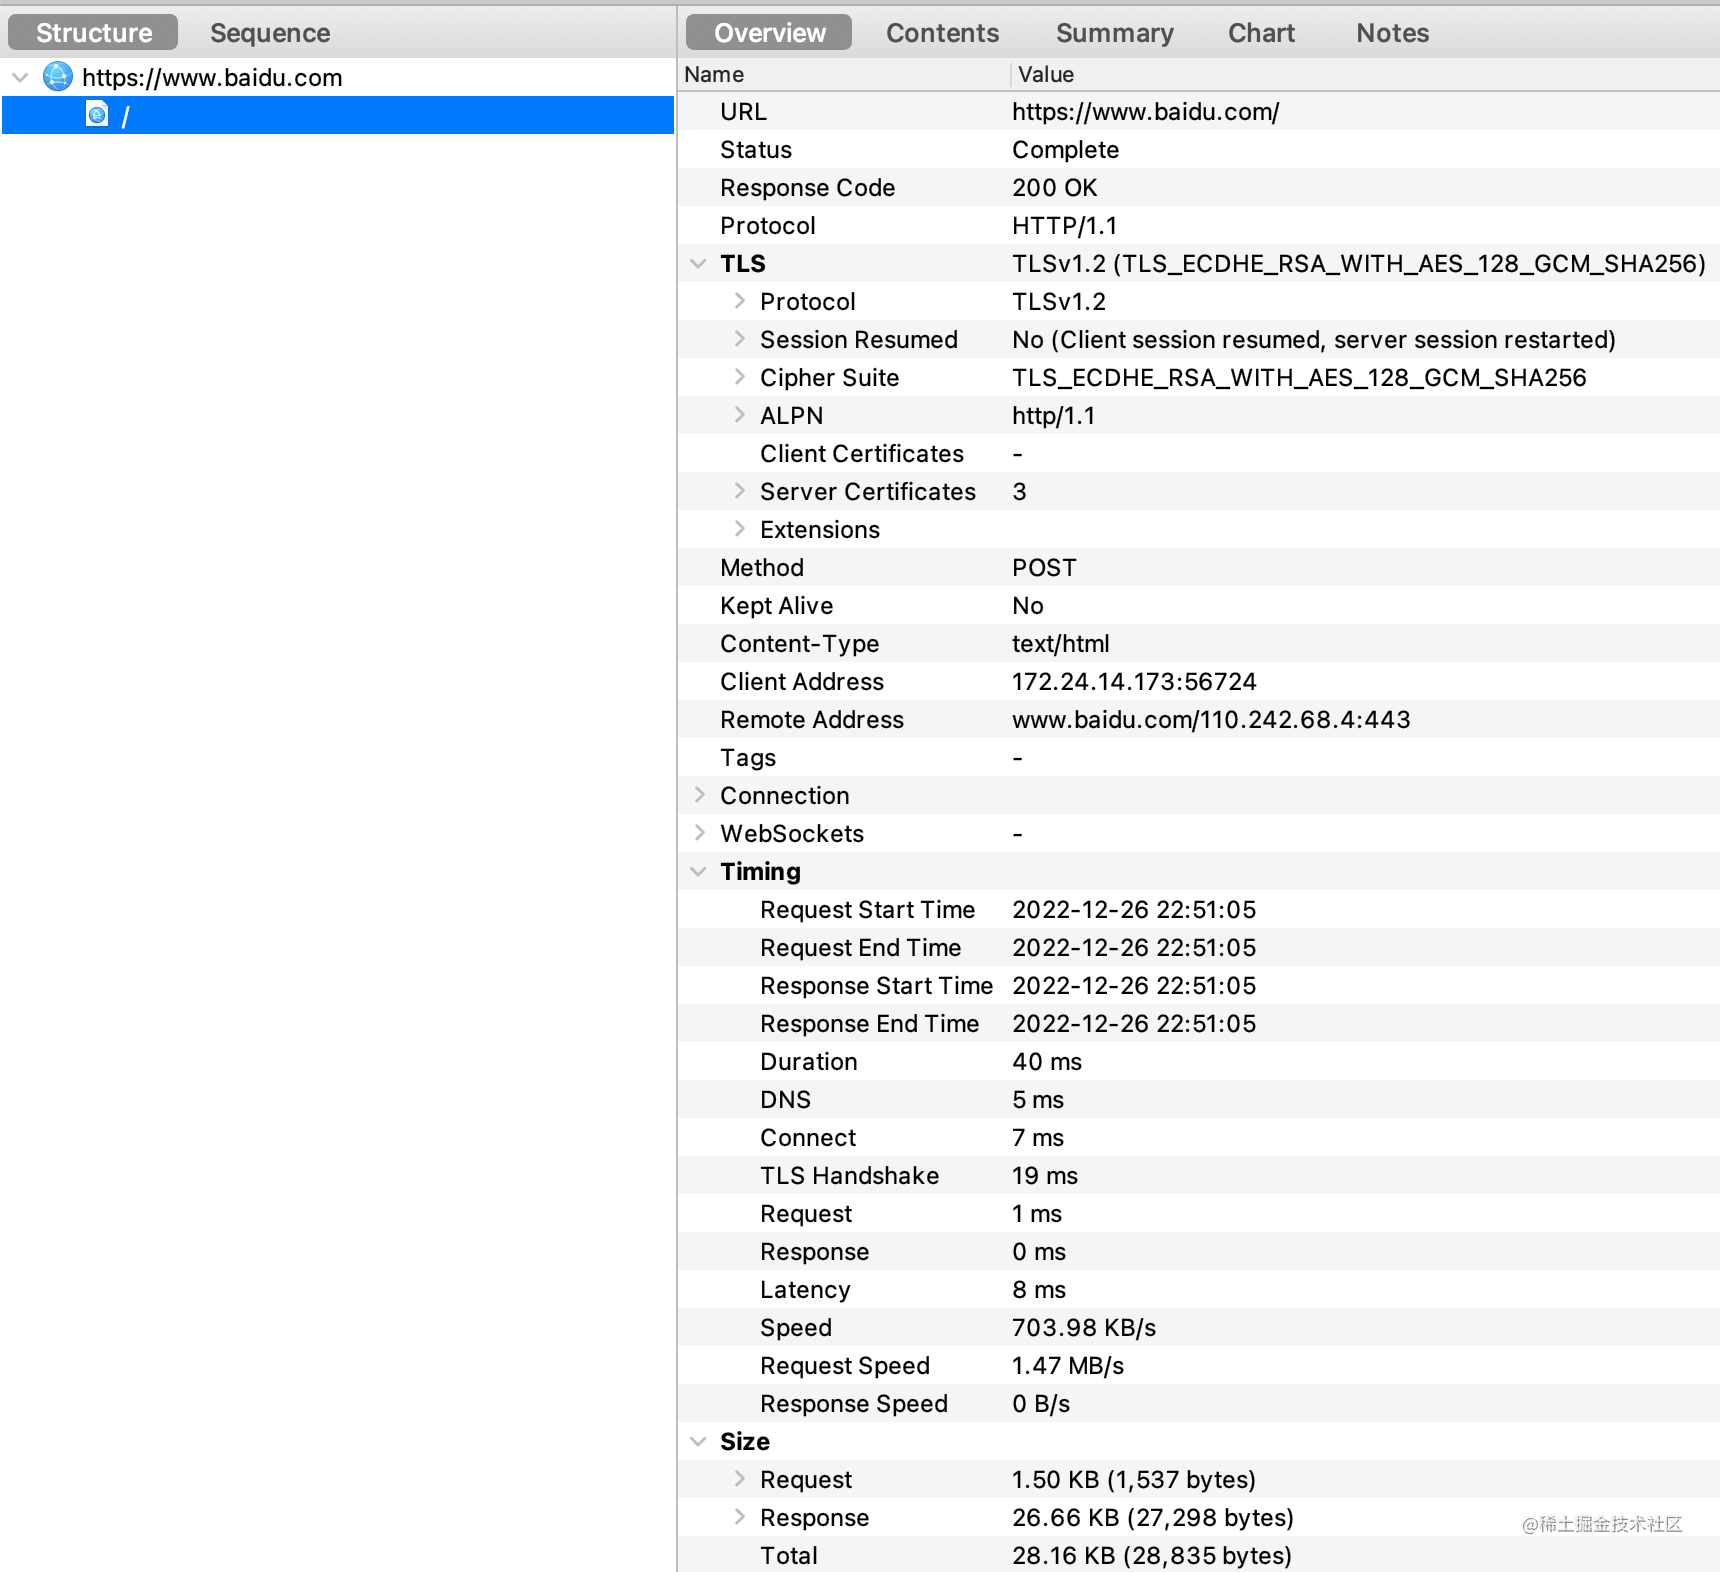
Task: Select the / request row in the tree
Action: 338,115
